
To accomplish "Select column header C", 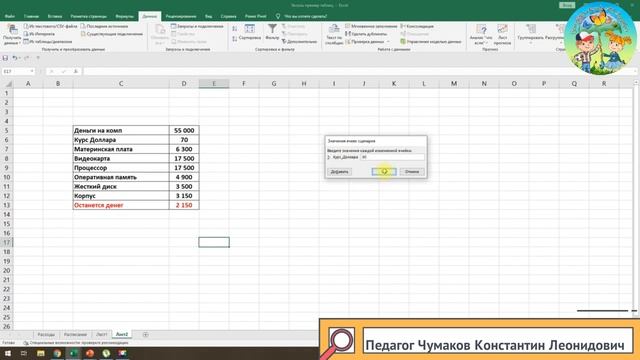I will [x=121, y=84].
